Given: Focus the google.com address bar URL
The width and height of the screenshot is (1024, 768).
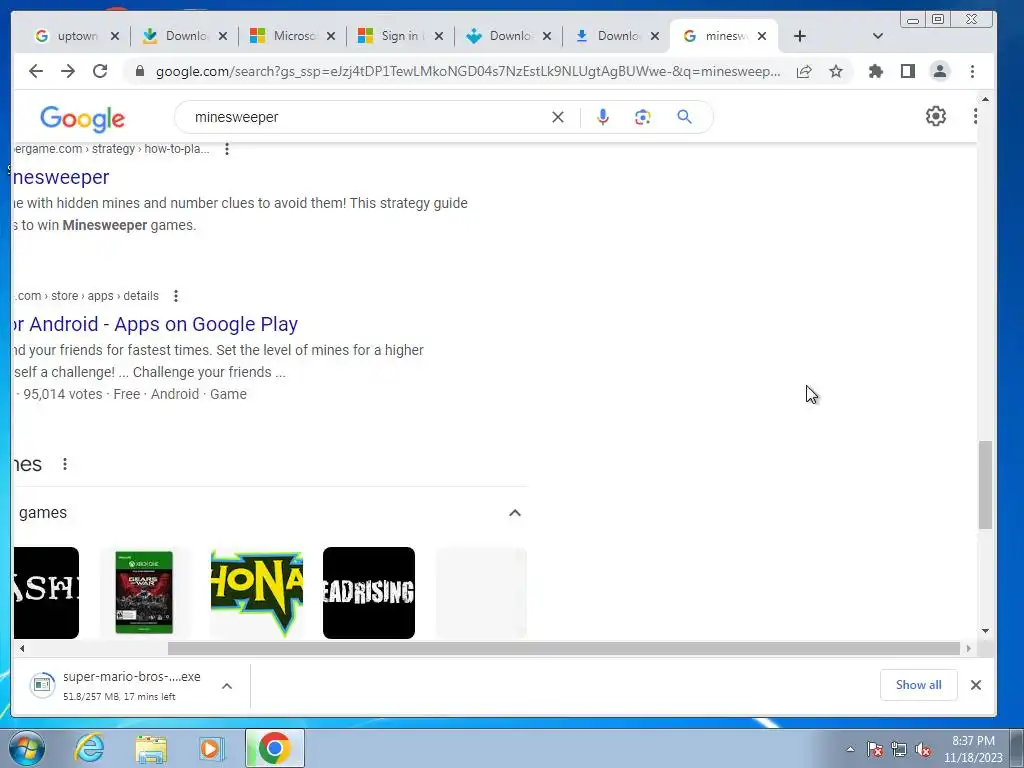Looking at the screenshot, I should 468,71.
